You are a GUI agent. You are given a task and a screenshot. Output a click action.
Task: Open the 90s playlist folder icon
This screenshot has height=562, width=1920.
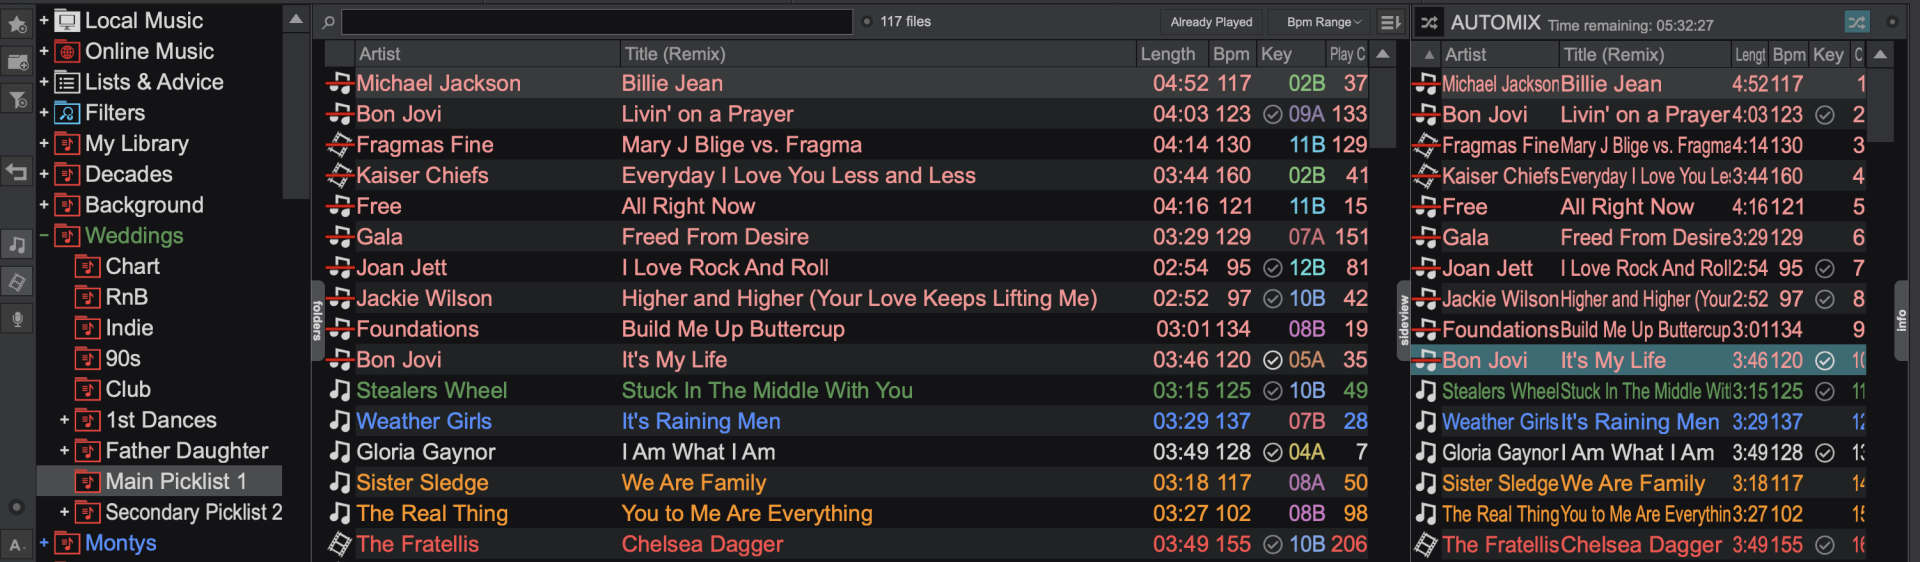(88, 359)
